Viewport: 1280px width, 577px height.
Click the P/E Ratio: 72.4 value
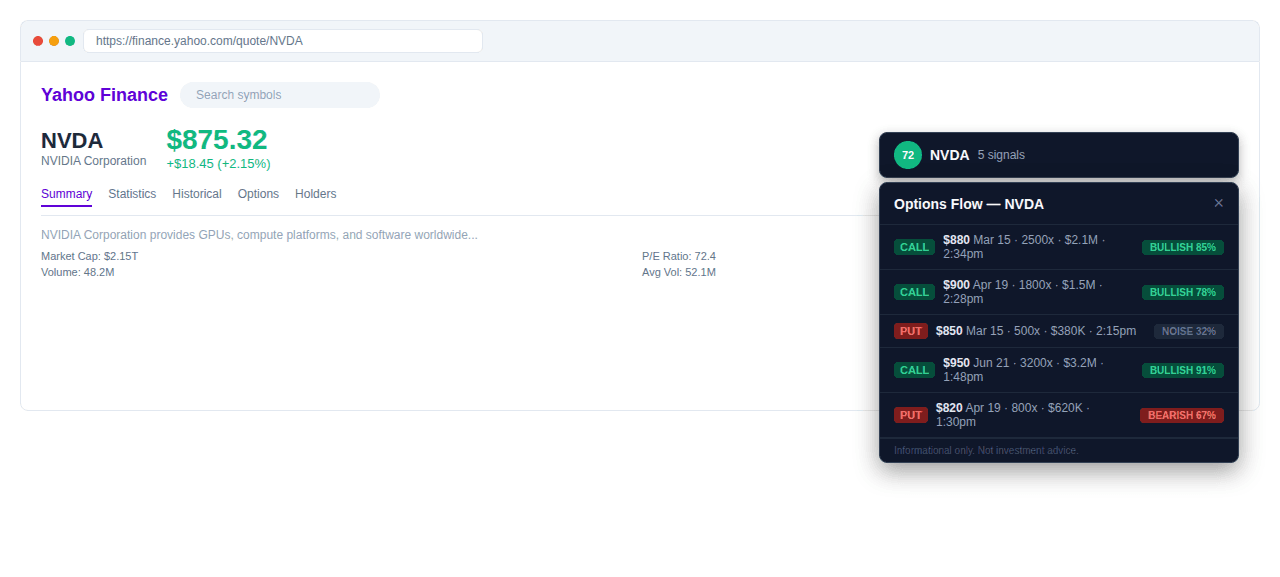coord(679,256)
